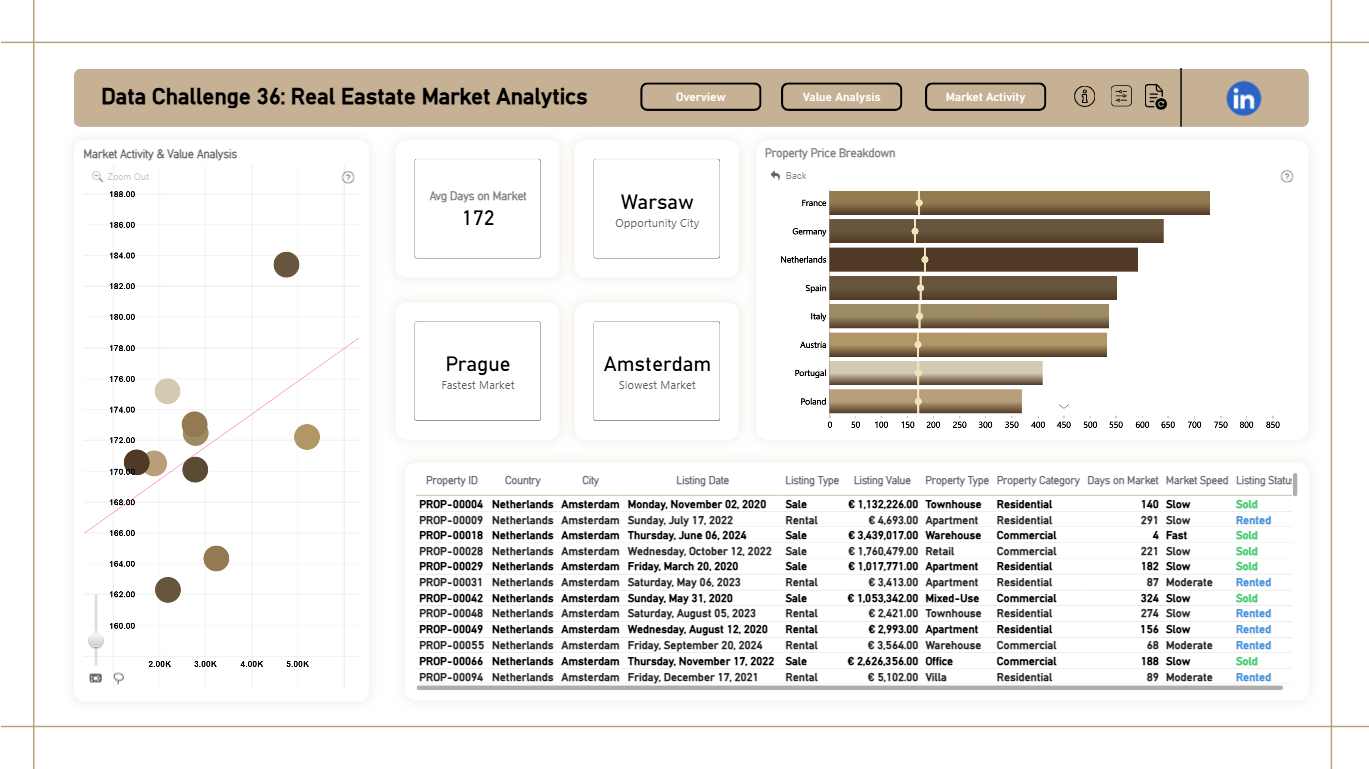Click the document report icon in header

click(1155, 97)
